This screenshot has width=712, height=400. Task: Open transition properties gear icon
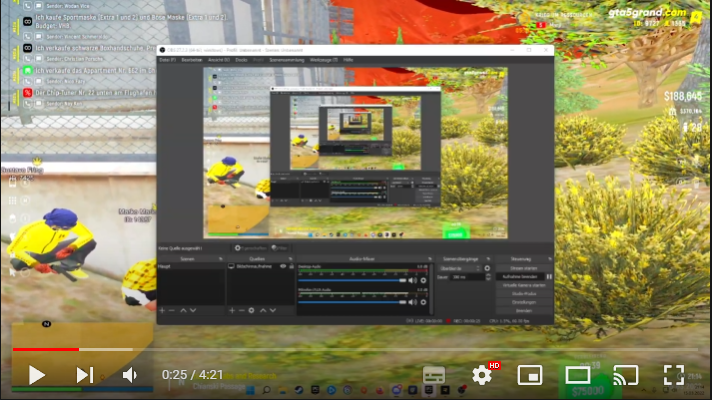tap(487, 268)
